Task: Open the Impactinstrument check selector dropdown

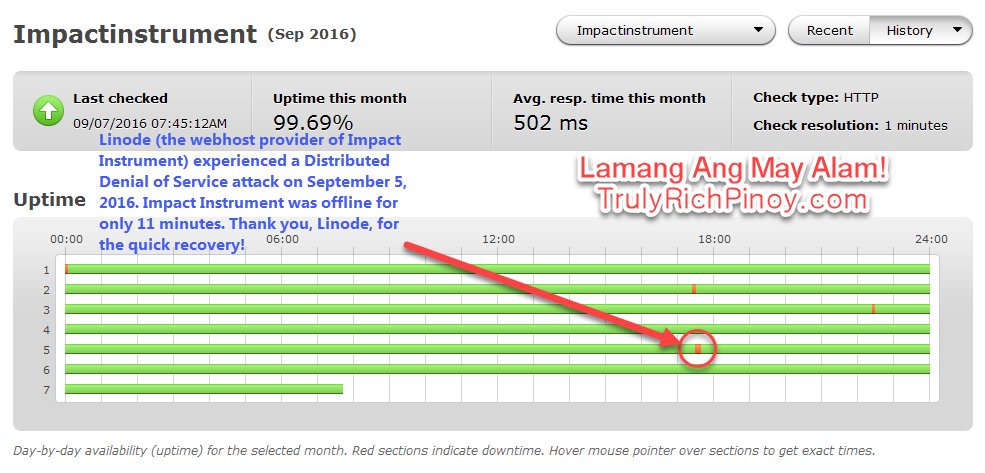Action: coord(665,30)
